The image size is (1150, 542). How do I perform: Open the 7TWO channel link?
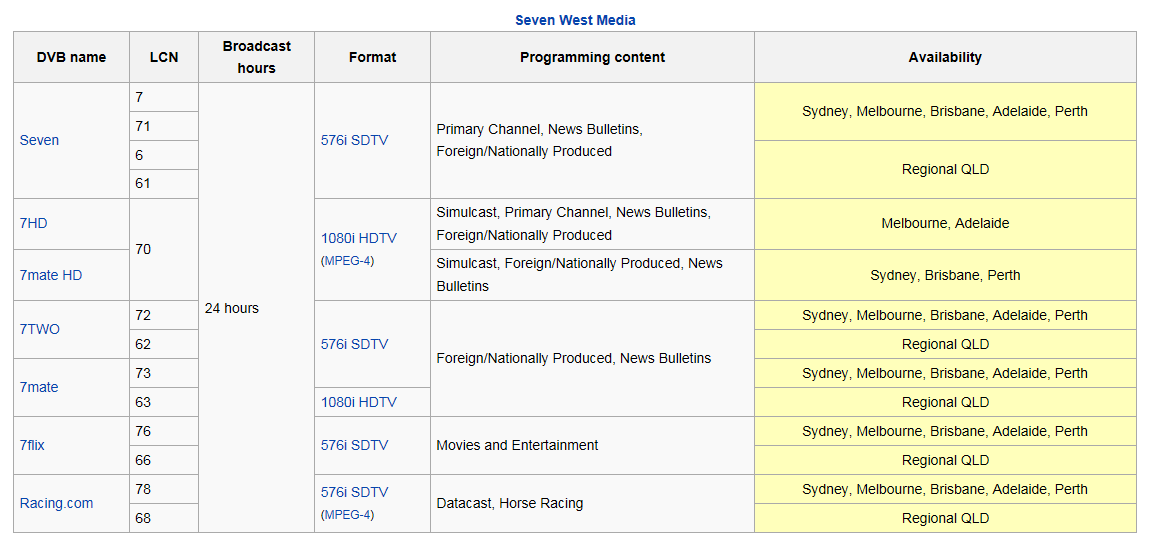40,329
